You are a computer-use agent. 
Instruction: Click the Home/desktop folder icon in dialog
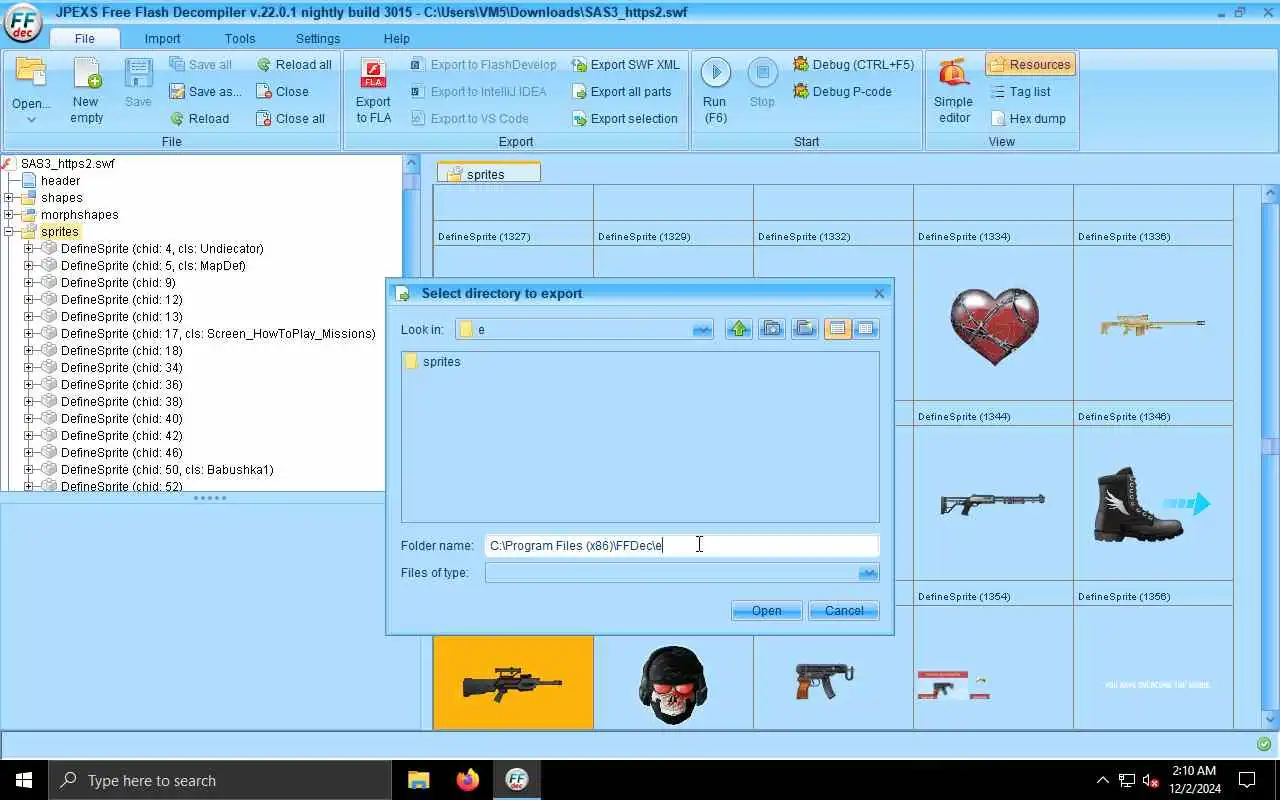[772, 329]
